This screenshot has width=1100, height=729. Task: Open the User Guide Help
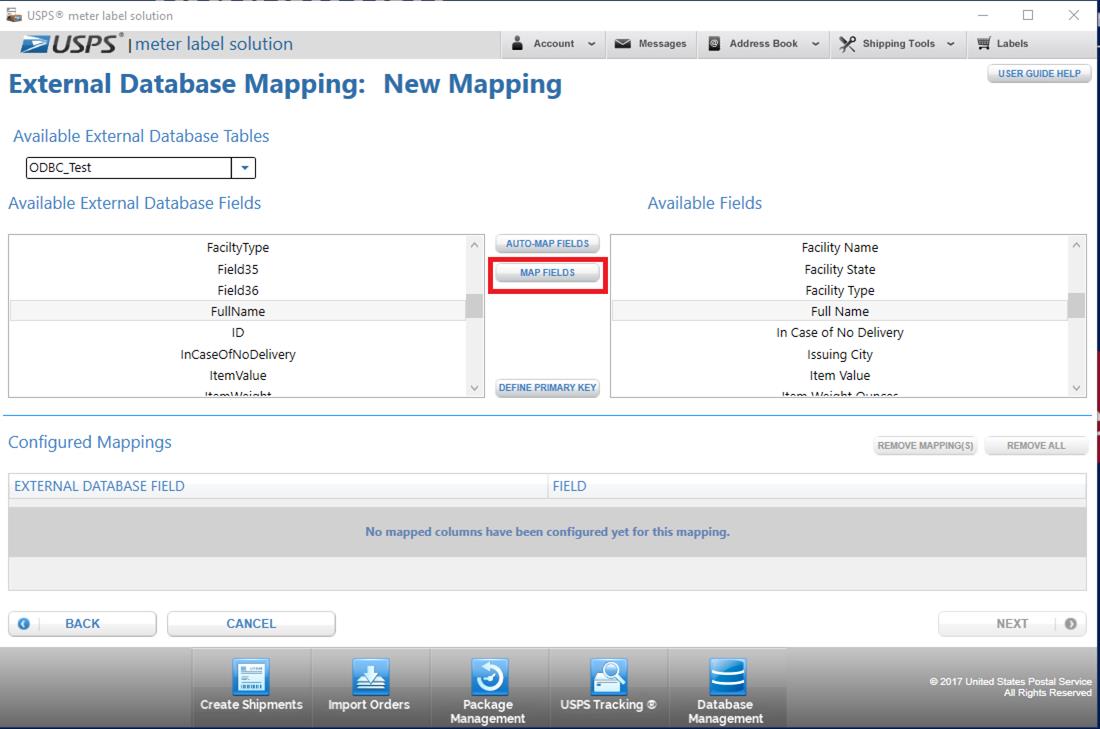1039,74
